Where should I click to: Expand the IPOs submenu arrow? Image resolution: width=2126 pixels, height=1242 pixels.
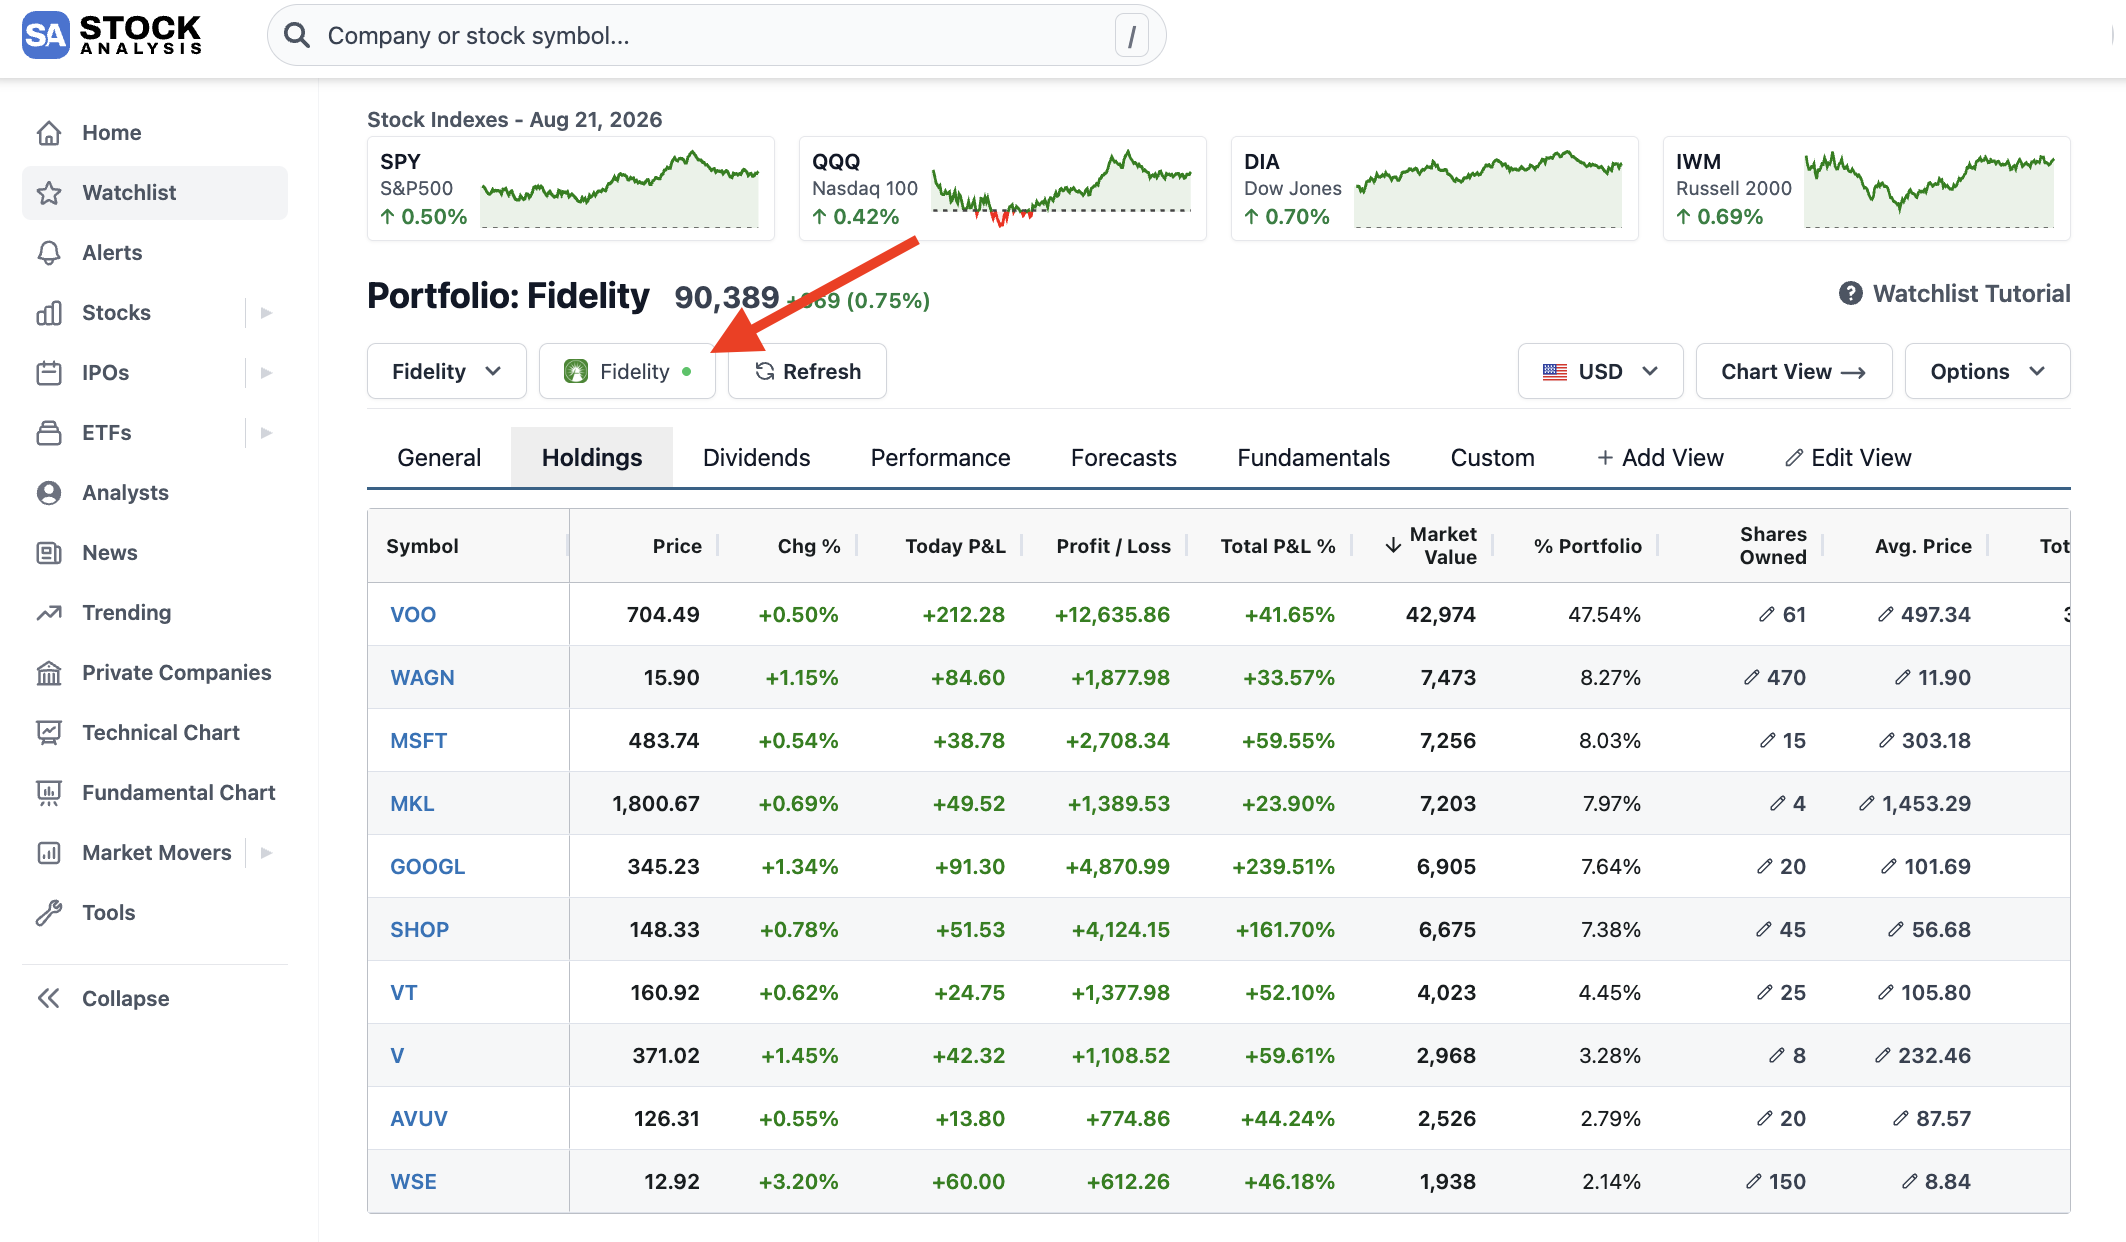point(266,373)
